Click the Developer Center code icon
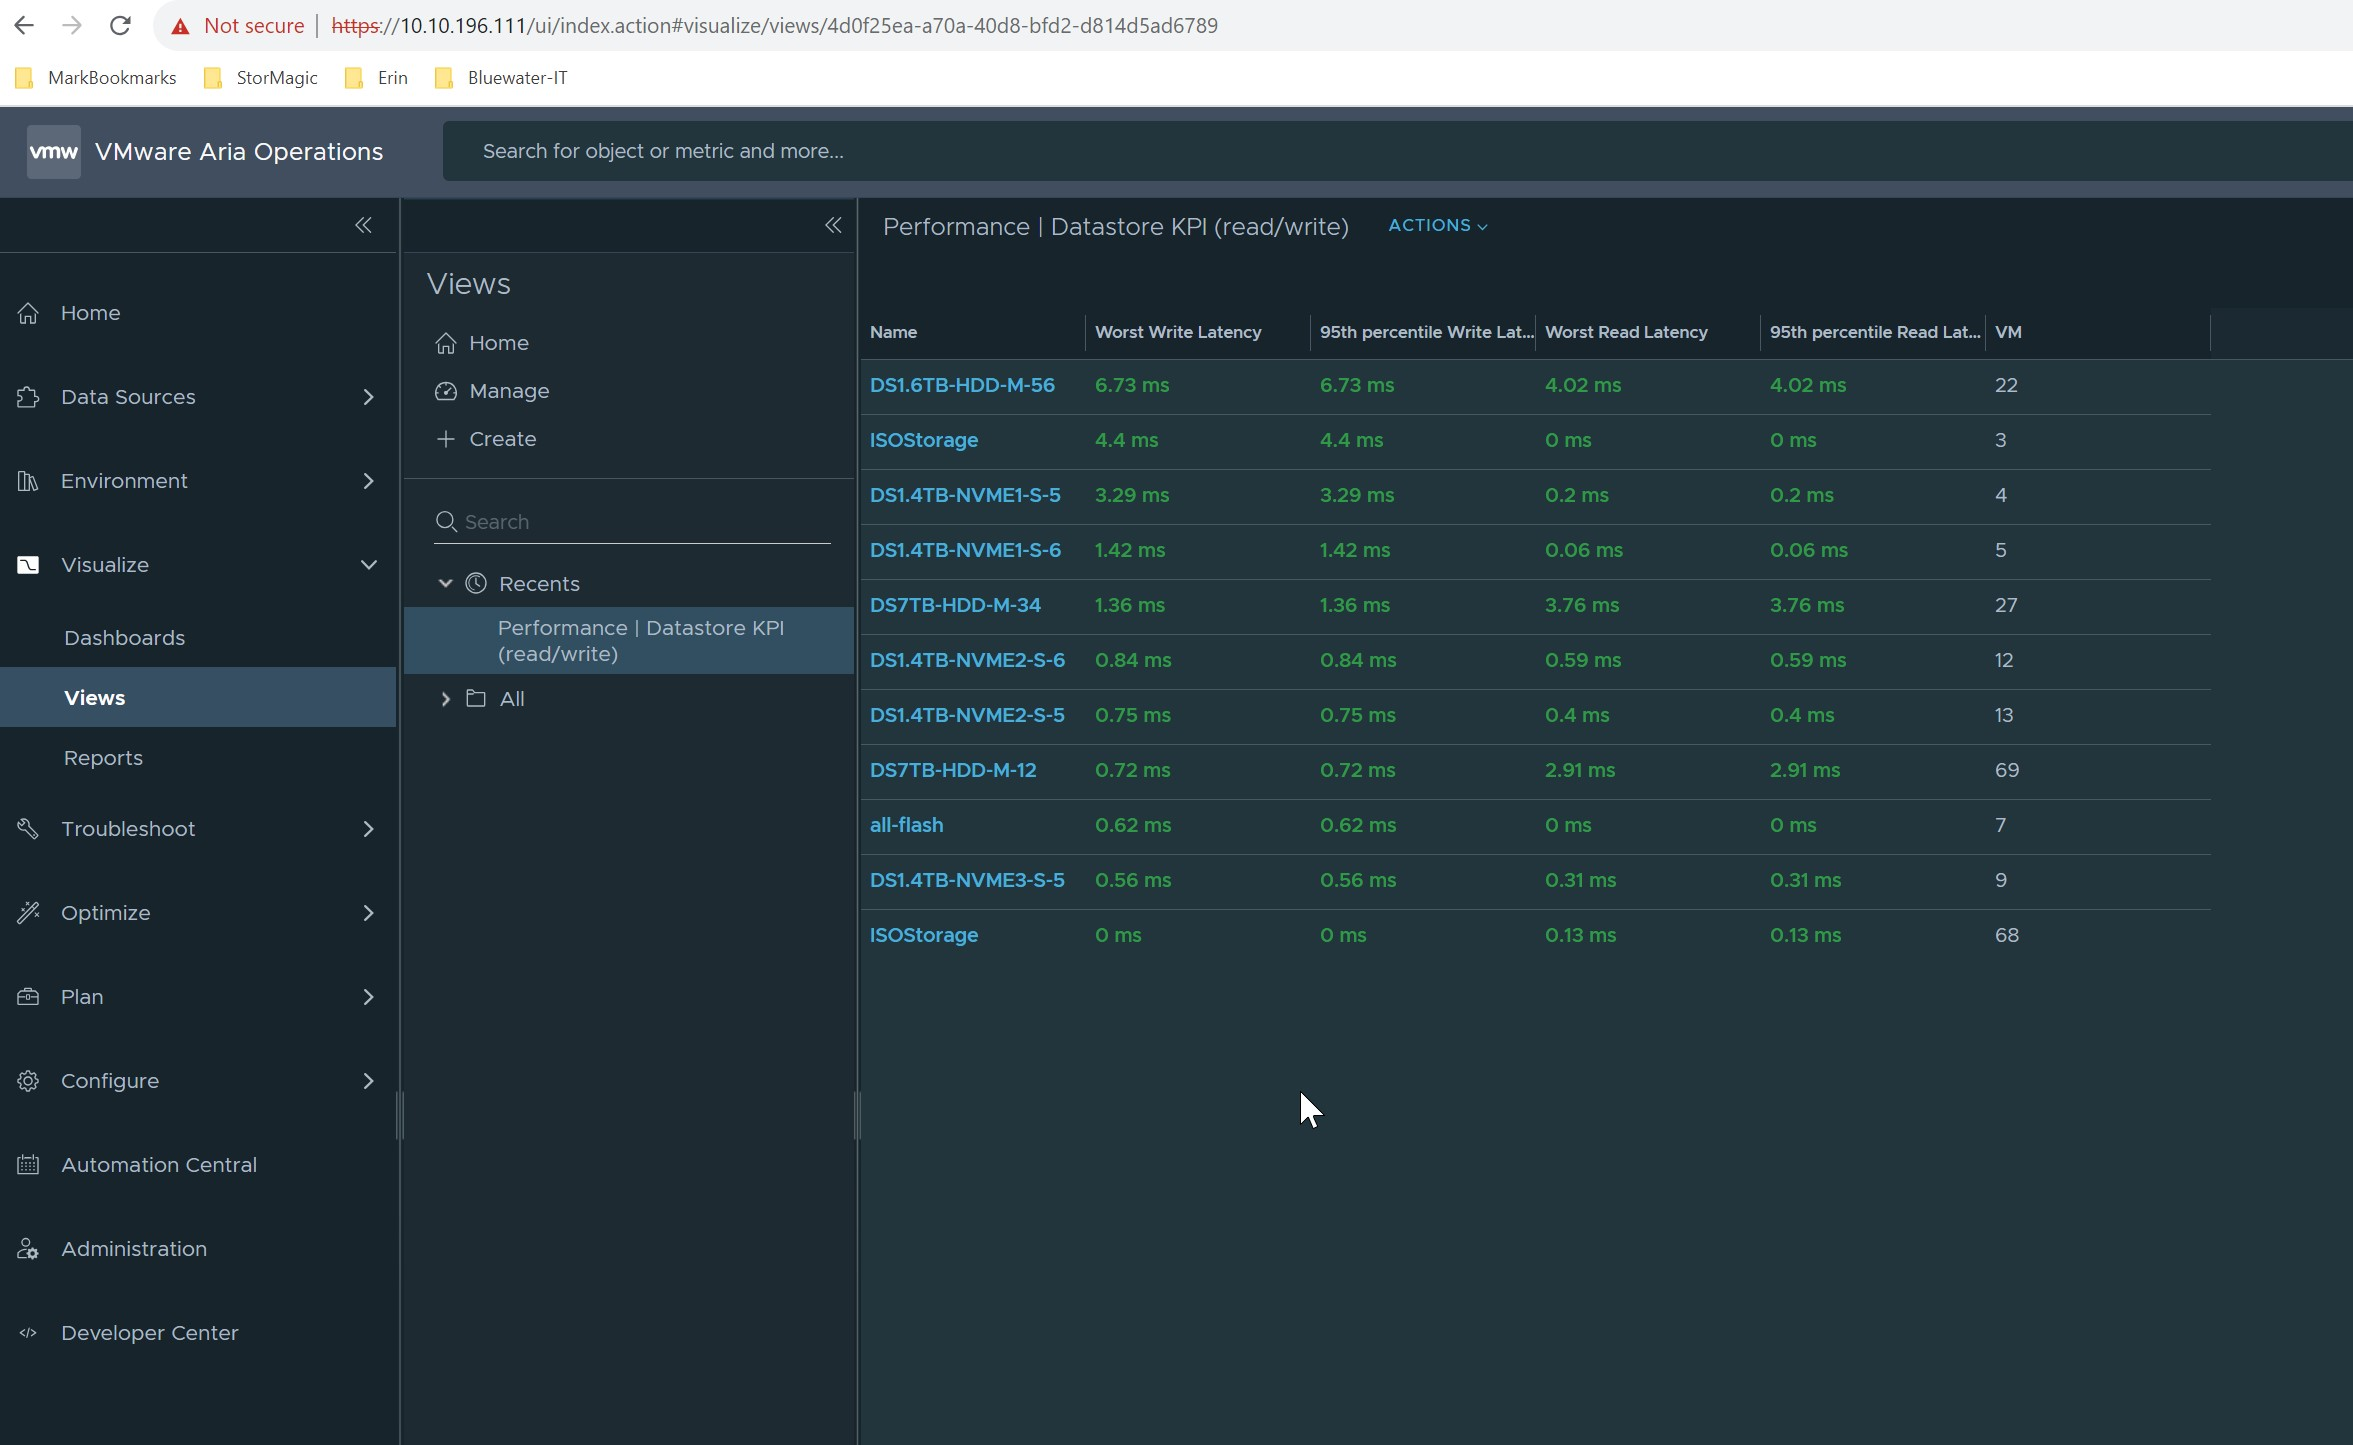Viewport: 2353px width, 1445px height. coord(28,1333)
